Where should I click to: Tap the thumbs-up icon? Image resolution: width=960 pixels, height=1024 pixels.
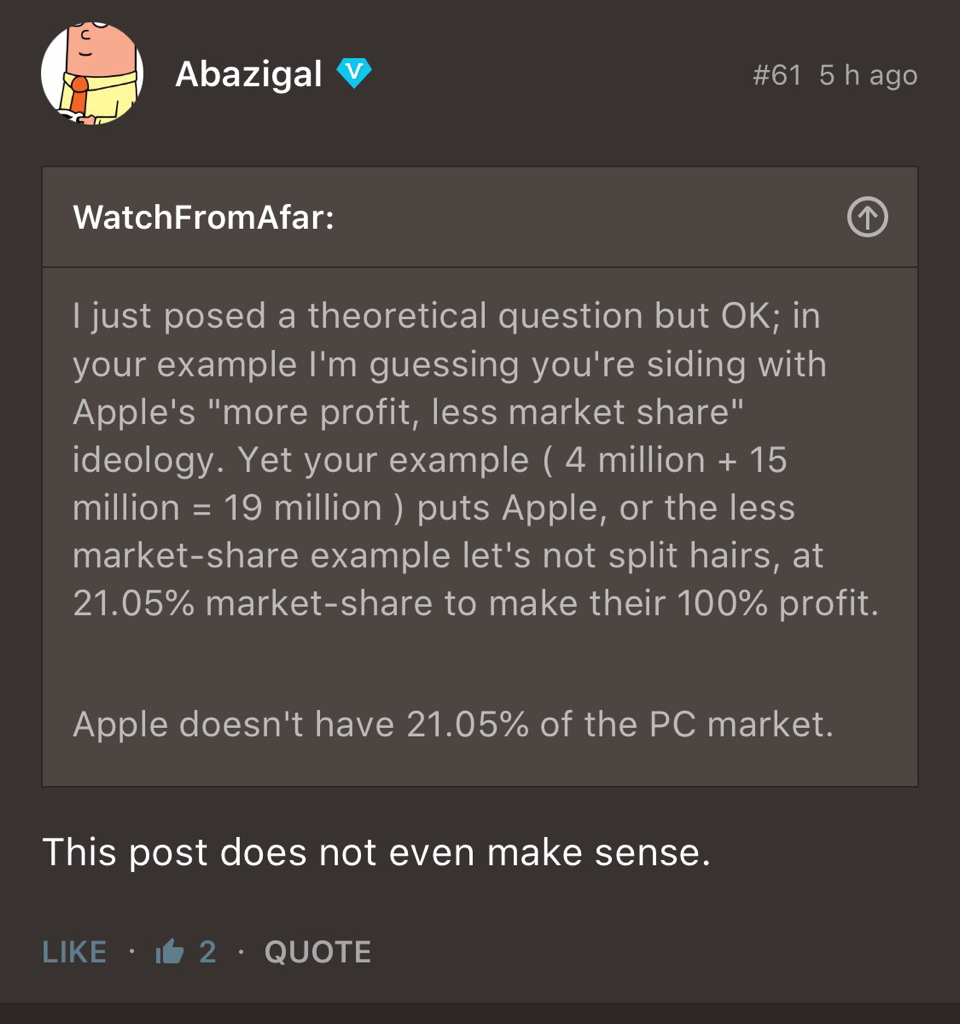point(170,952)
